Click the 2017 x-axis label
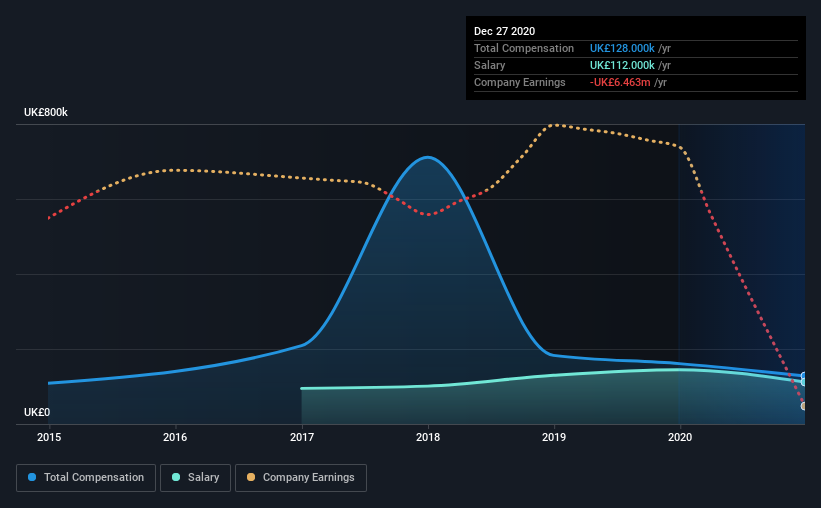Screen dimensions: 821x508 point(302,437)
